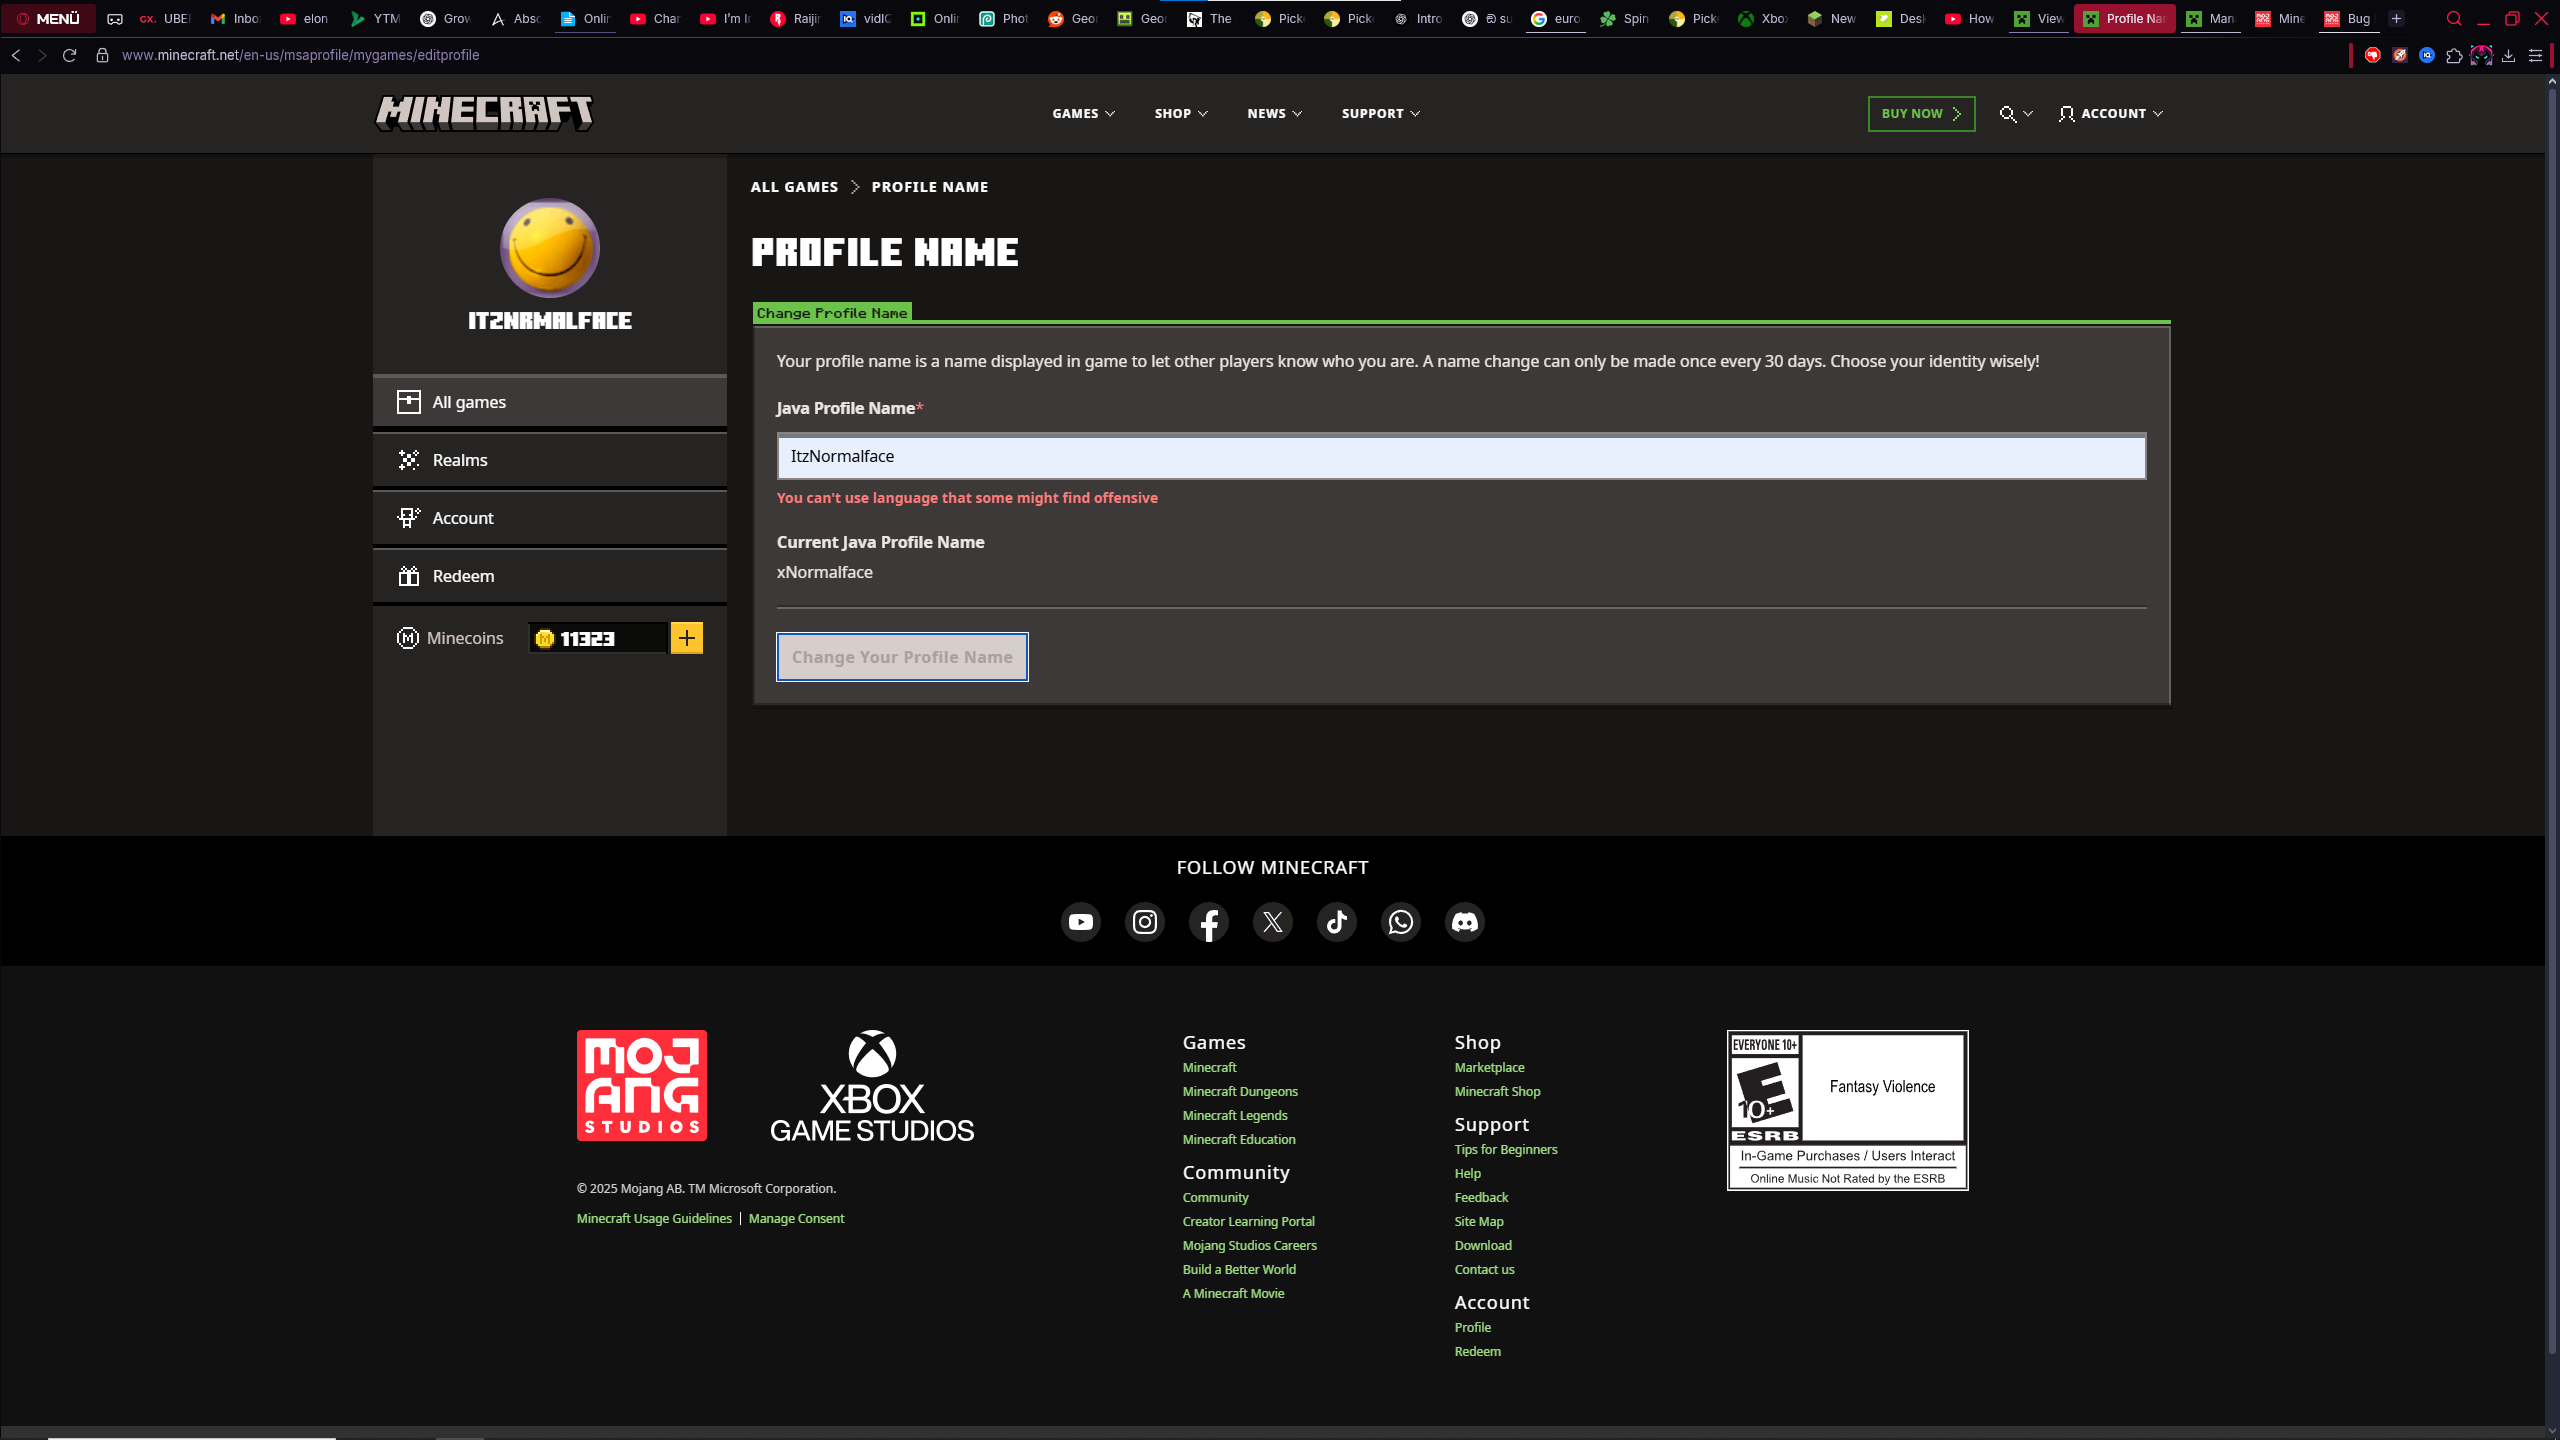Open Minecraft's Instagram icon link
The width and height of the screenshot is (2560, 1440).
coord(1144,922)
